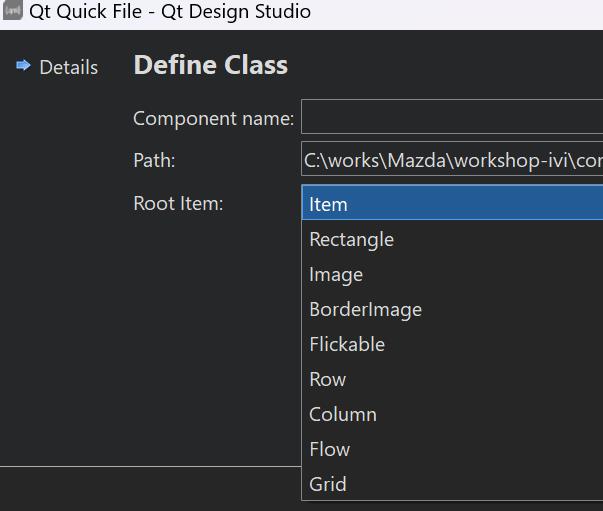Screen dimensions: 603x511
Task: Select the Details wizard step
Action: (x=68, y=67)
